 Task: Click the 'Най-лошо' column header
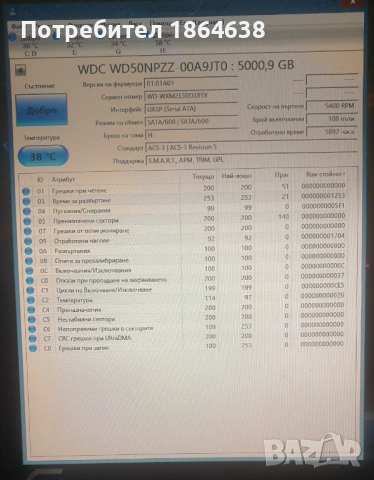pos(237,175)
